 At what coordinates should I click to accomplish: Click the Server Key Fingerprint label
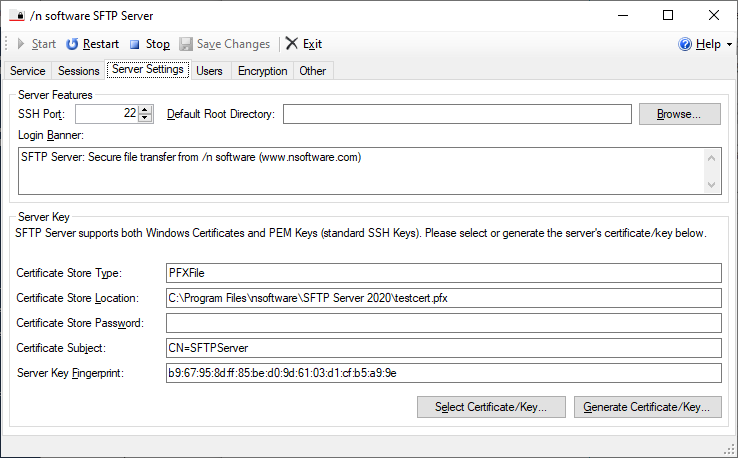[x=70, y=373]
